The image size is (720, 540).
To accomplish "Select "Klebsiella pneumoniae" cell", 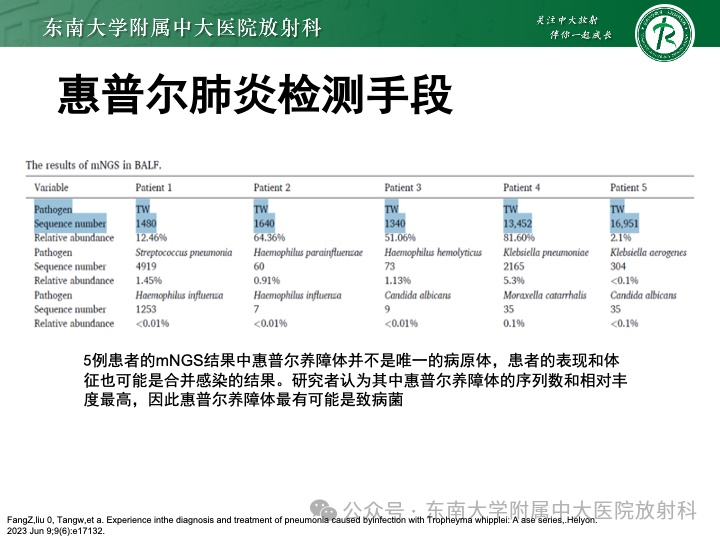I will tap(546, 253).
